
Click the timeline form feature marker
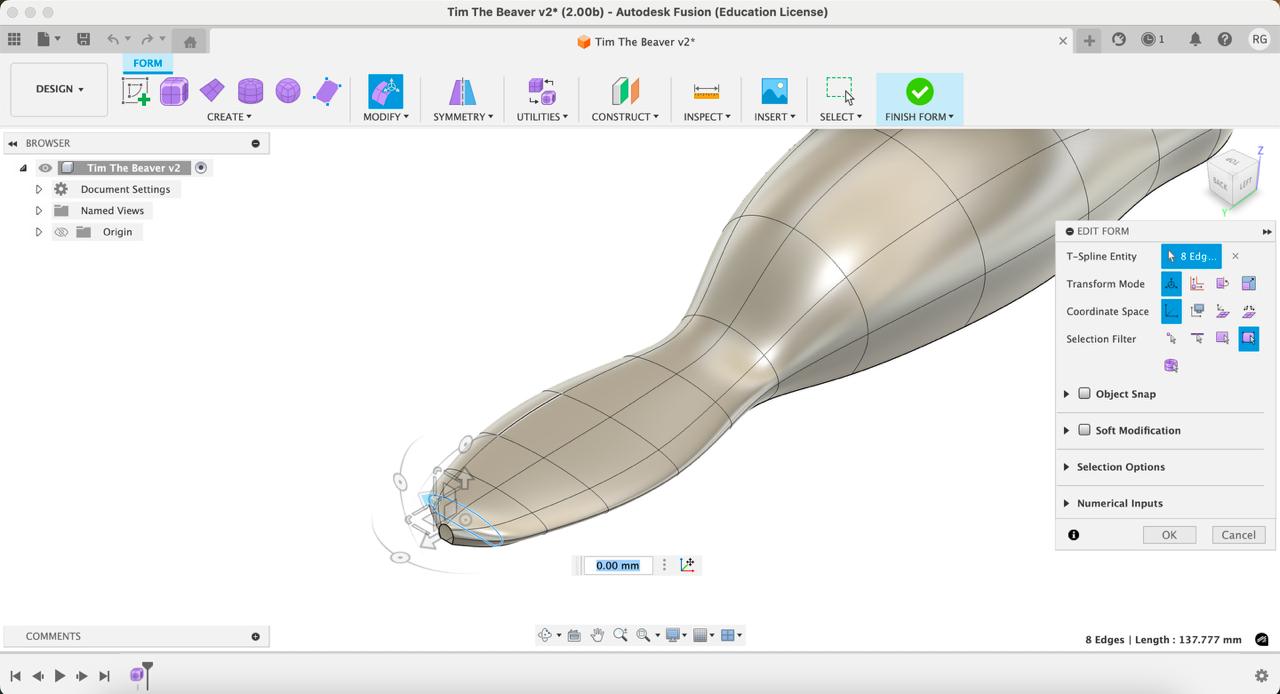point(137,675)
